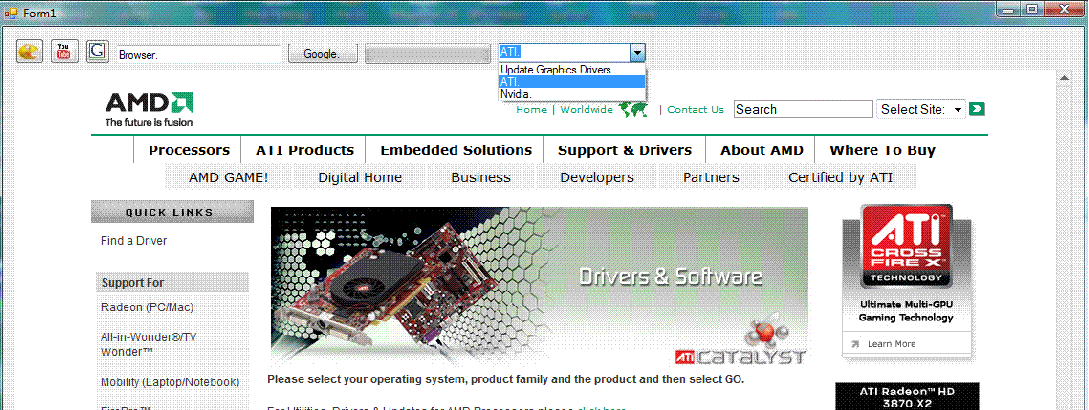Viewport: 1089px width, 410px height.
Task: Open All-in-Wonder/TV Wonder support link
Action: 149,344
